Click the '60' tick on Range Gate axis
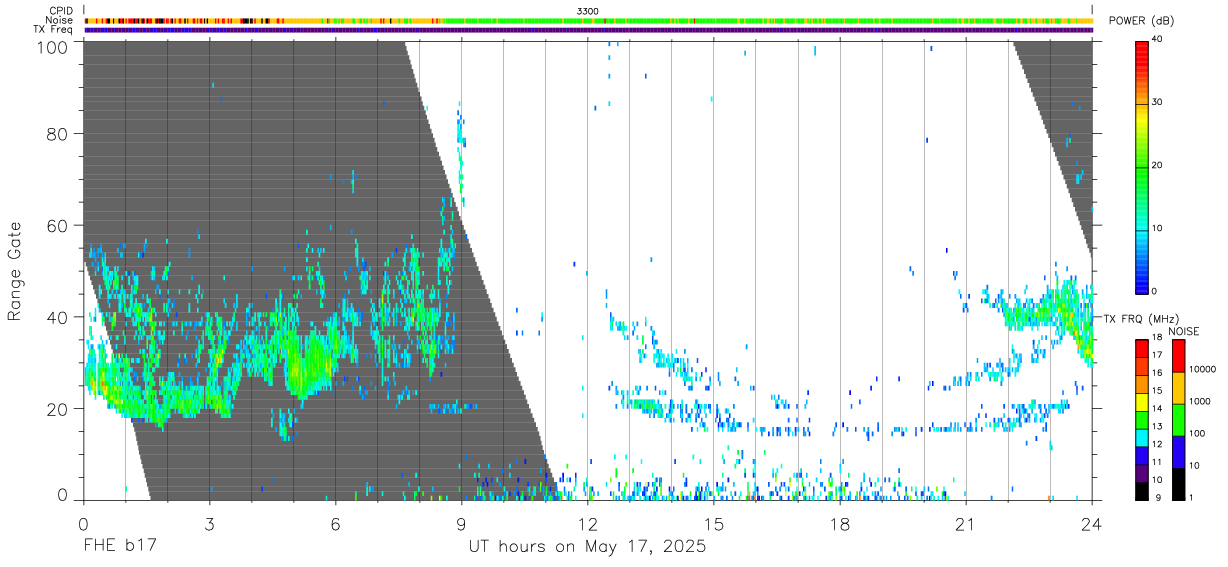Viewport: 1228px width, 567px height. [58, 225]
